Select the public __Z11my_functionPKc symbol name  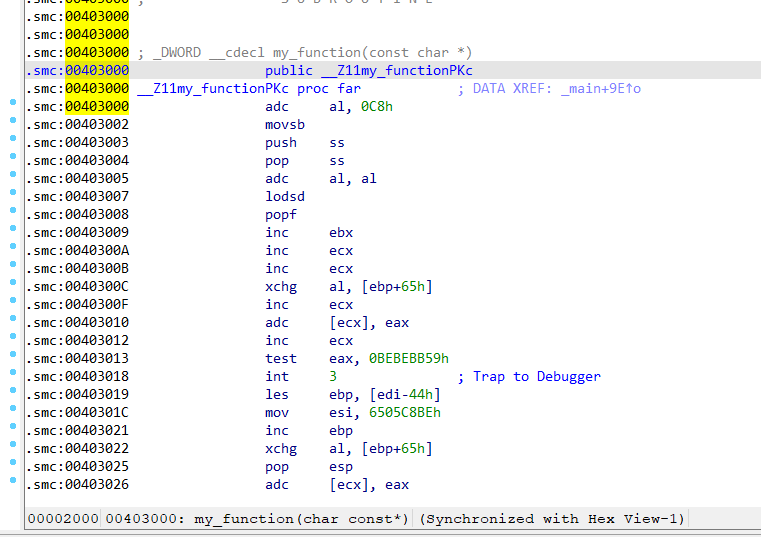[x=397, y=71]
